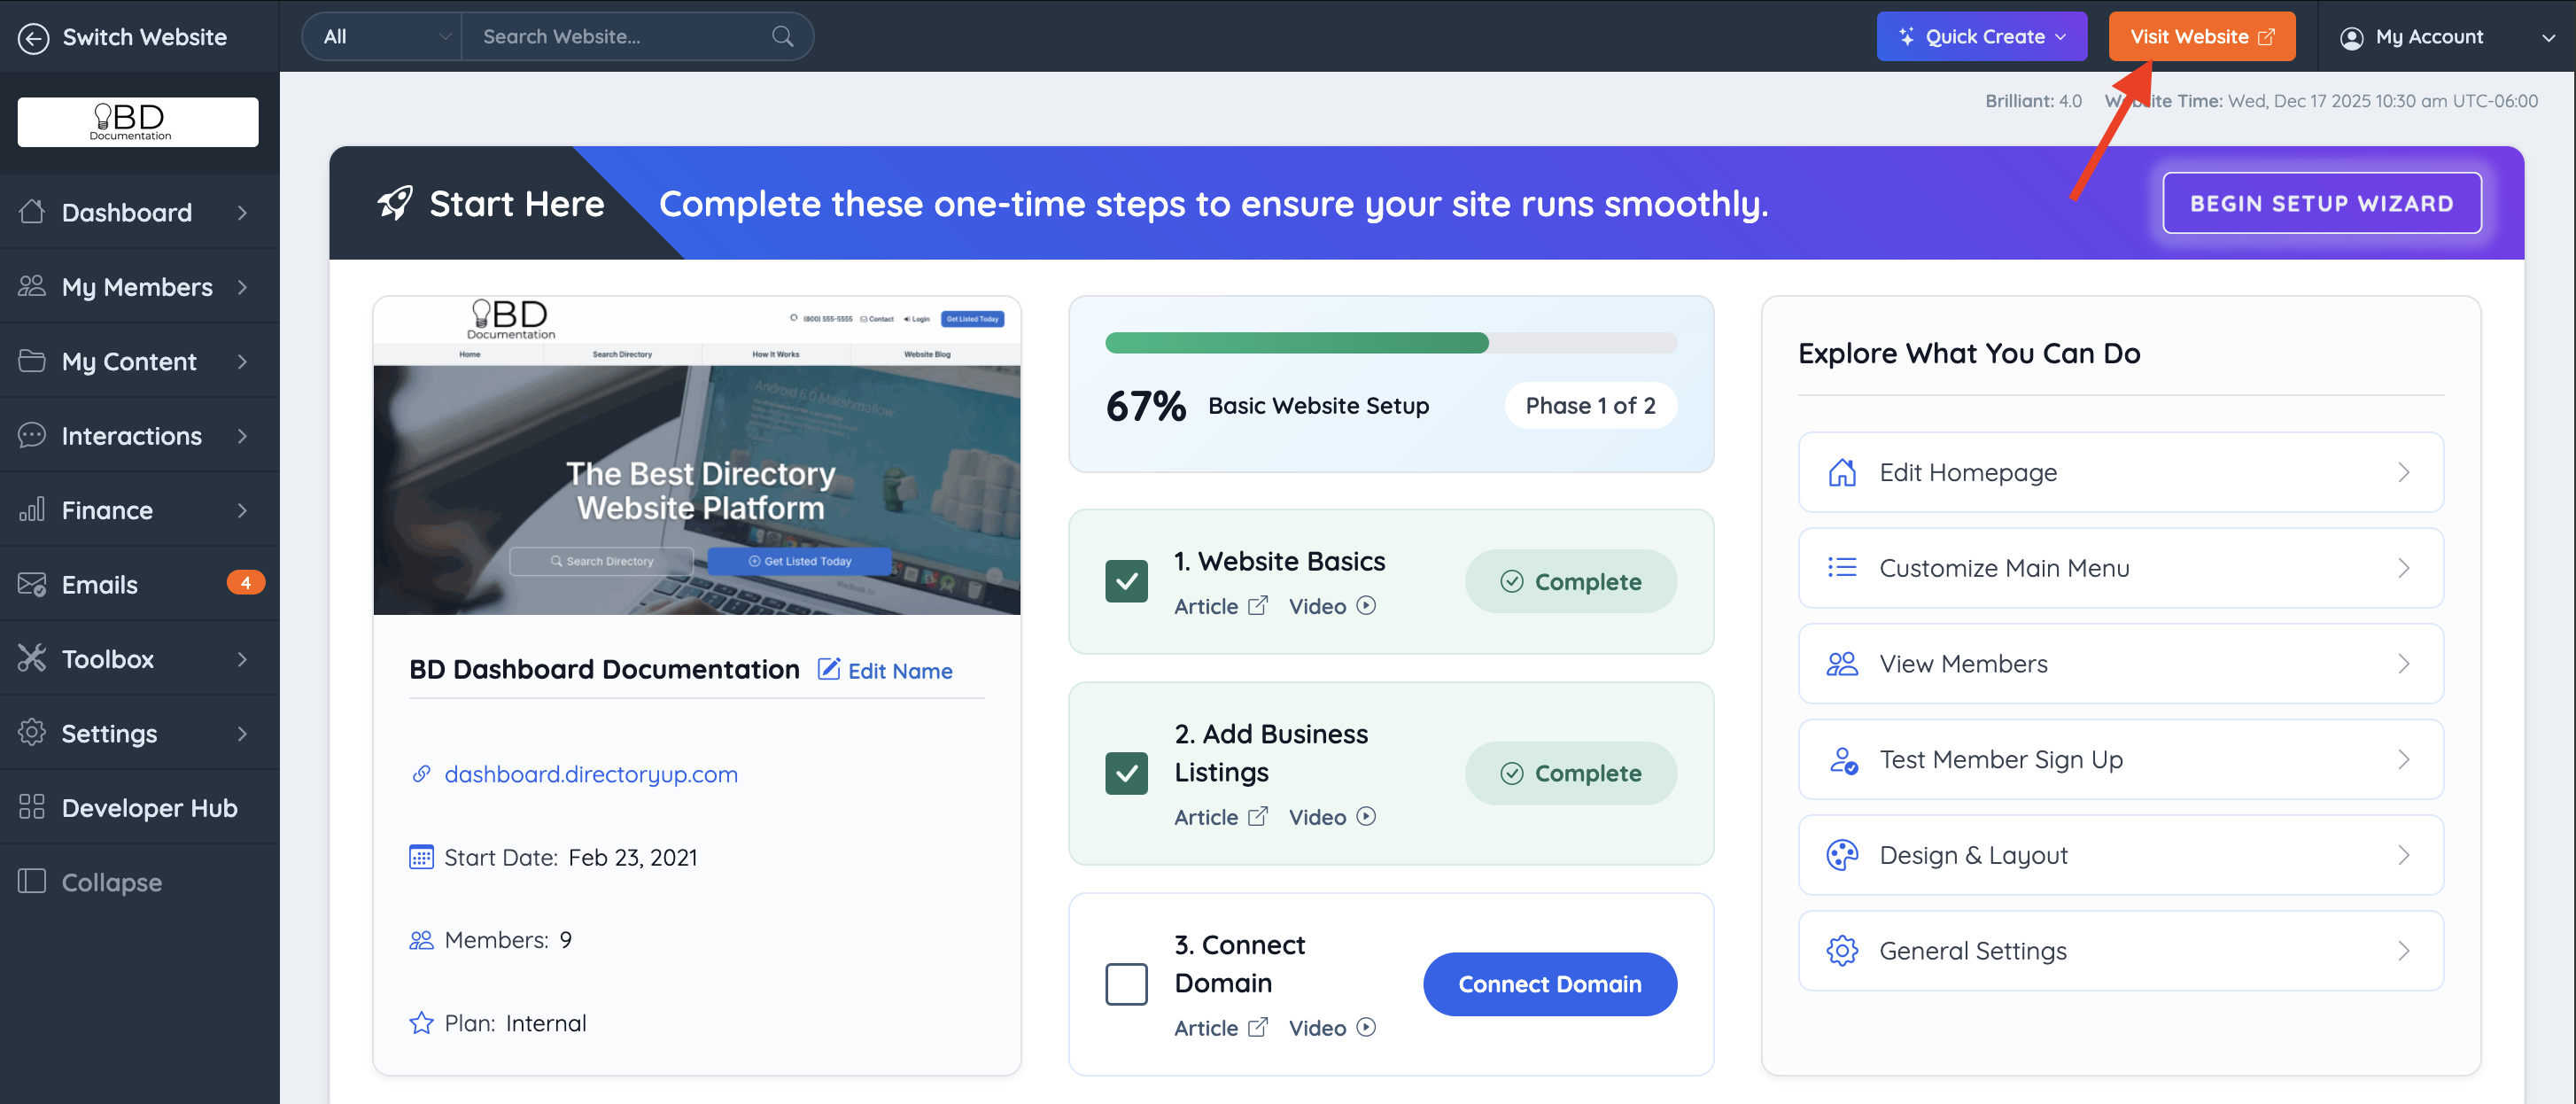Toggle the Website Basics checkbox
Viewport: 2576px width, 1104px height.
click(x=1126, y=581)
